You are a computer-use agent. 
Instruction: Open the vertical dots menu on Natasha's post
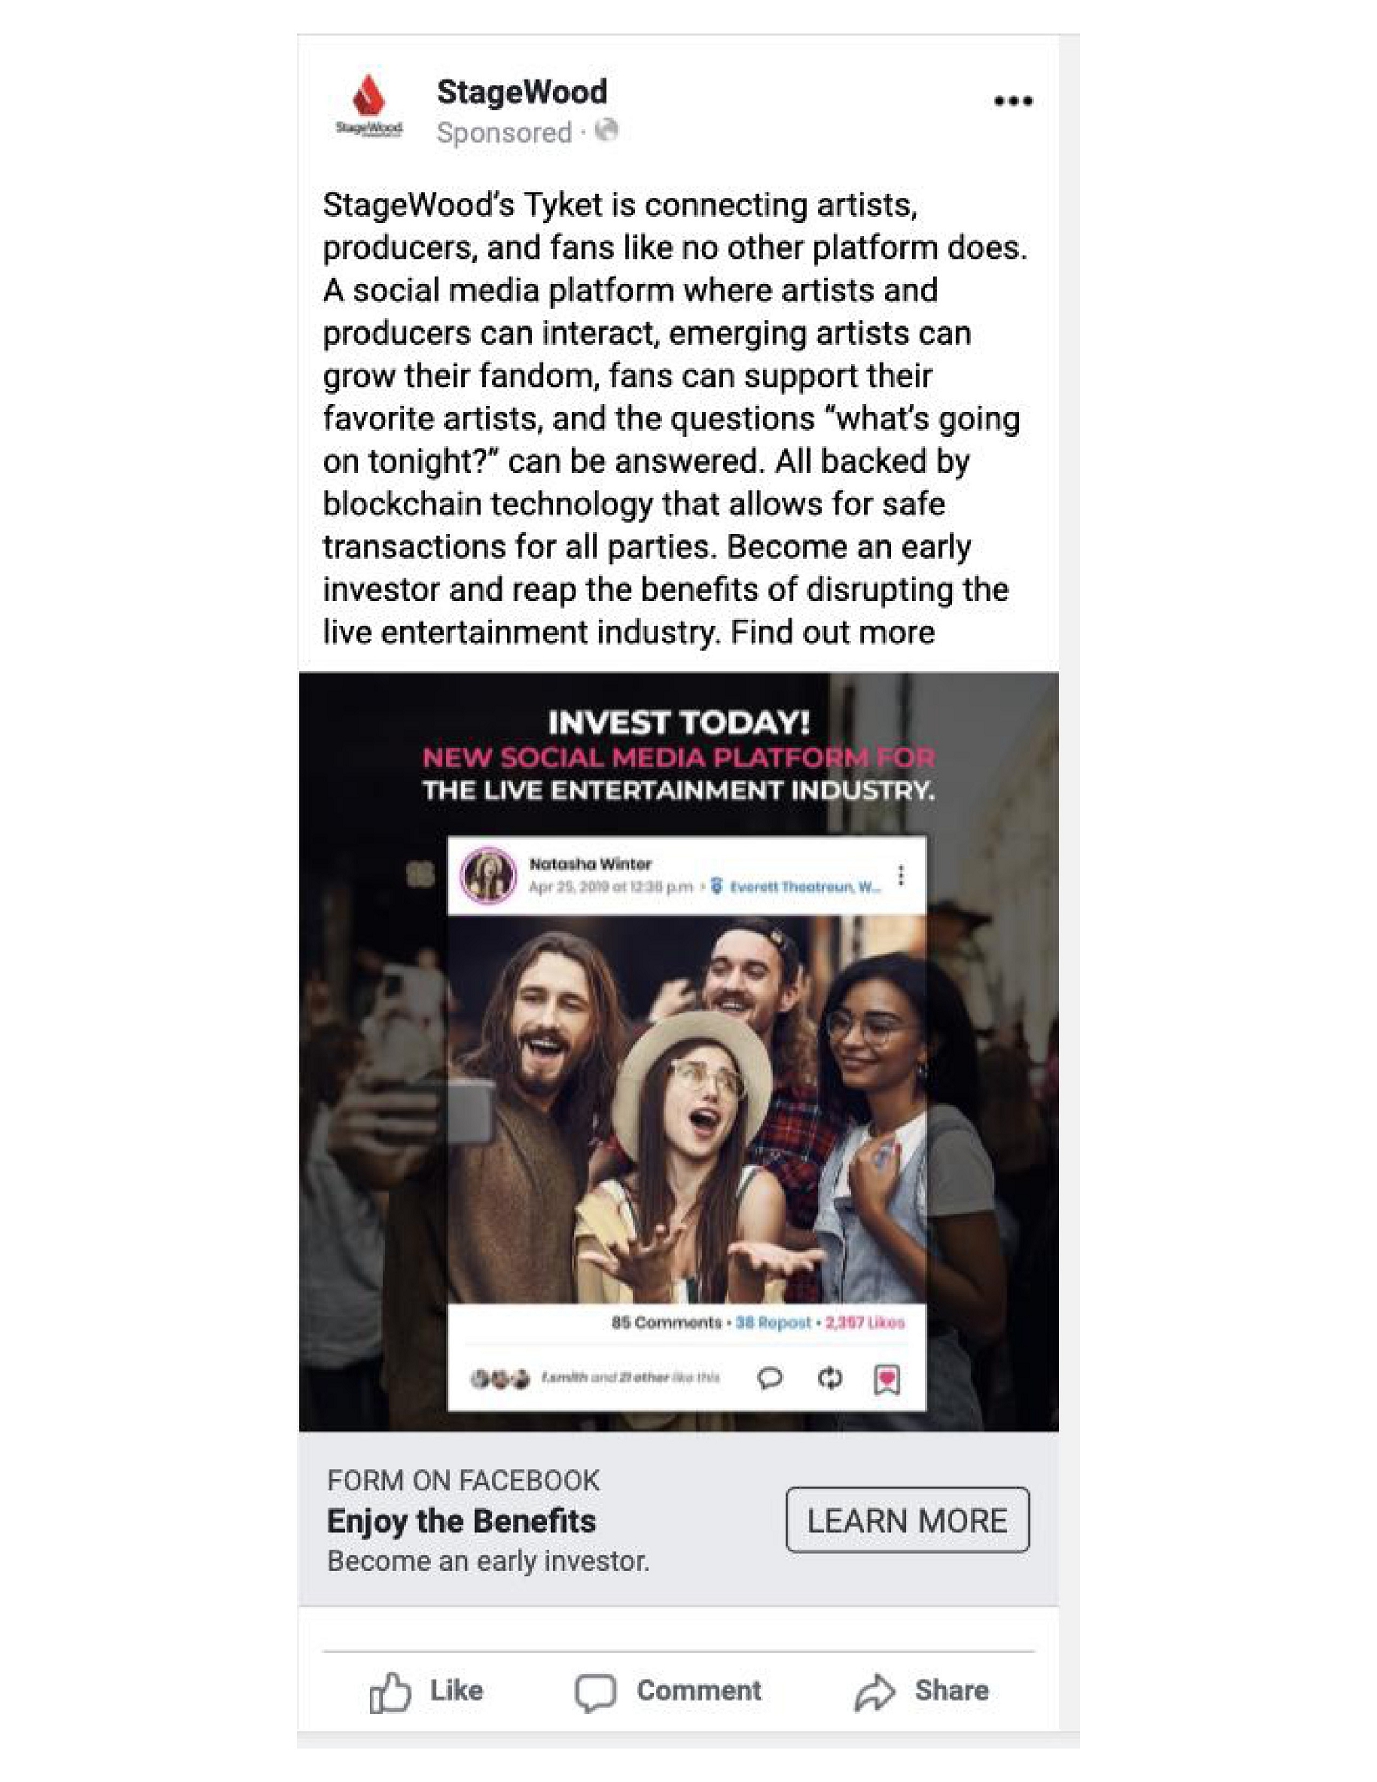pyautogui.click(x=901, y=875)
